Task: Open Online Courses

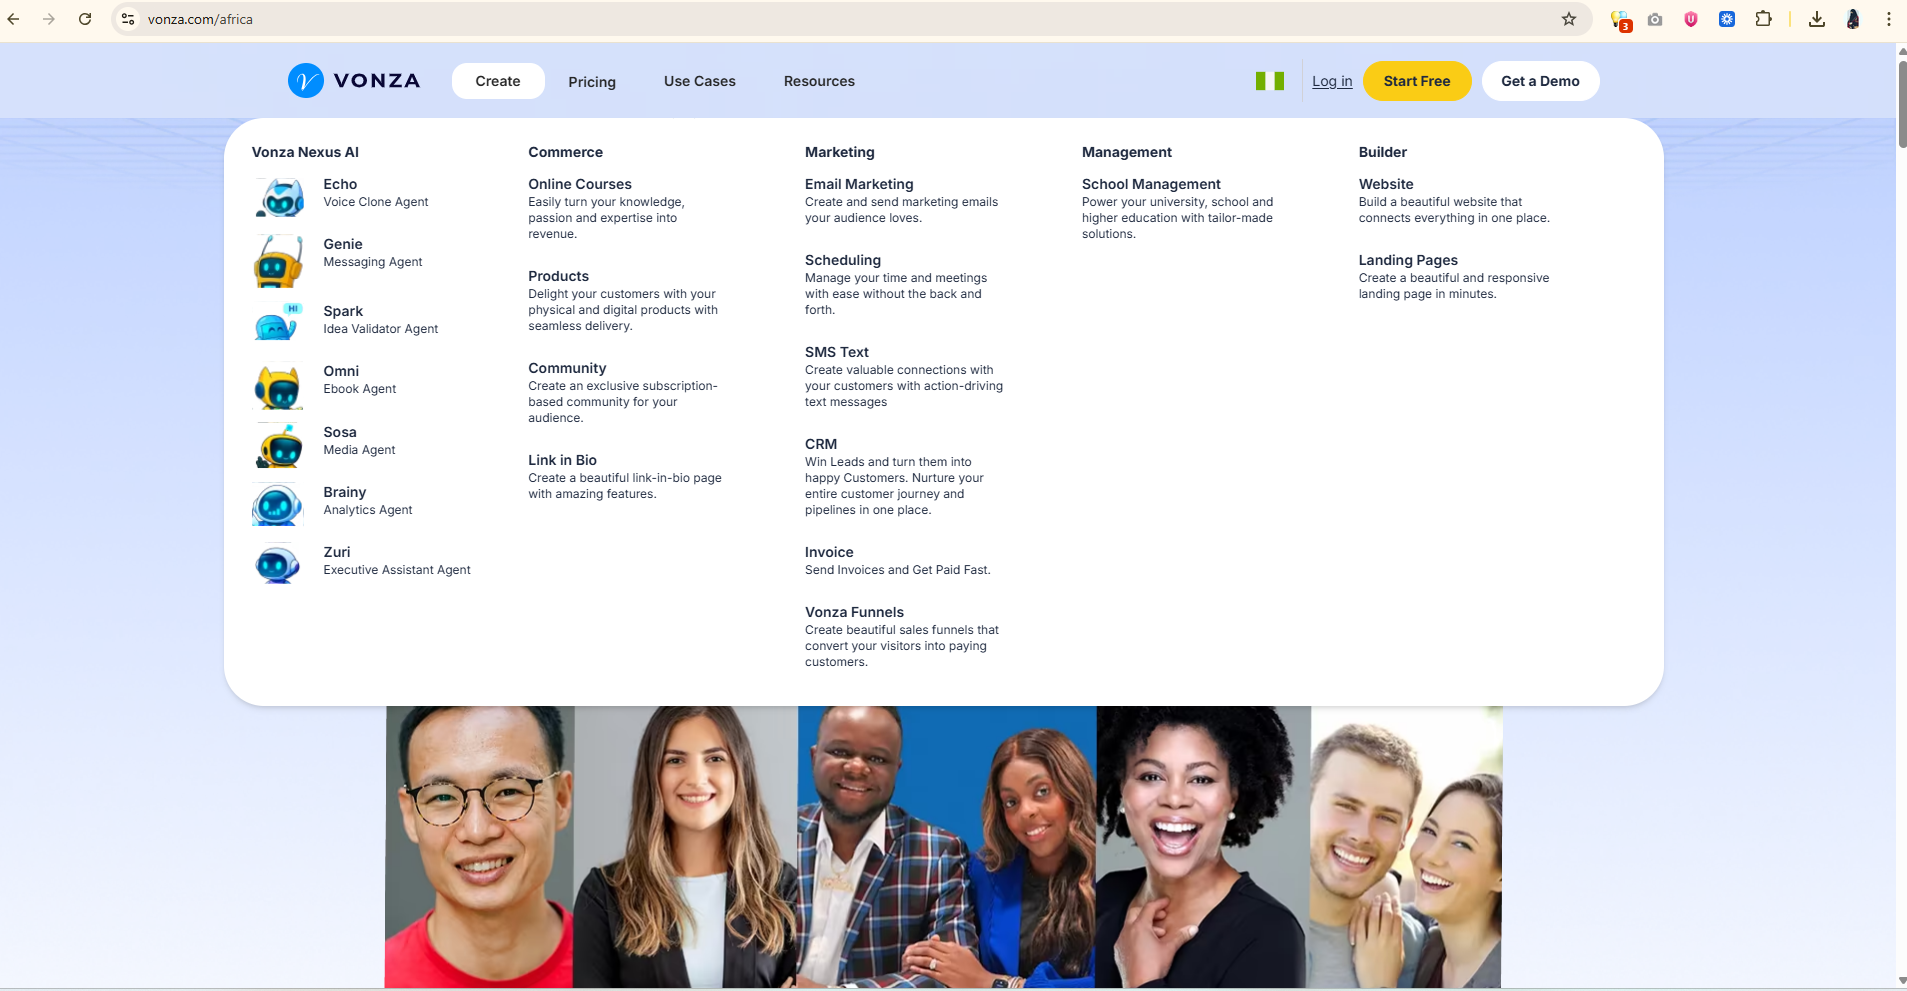Action: pos(580,184)
